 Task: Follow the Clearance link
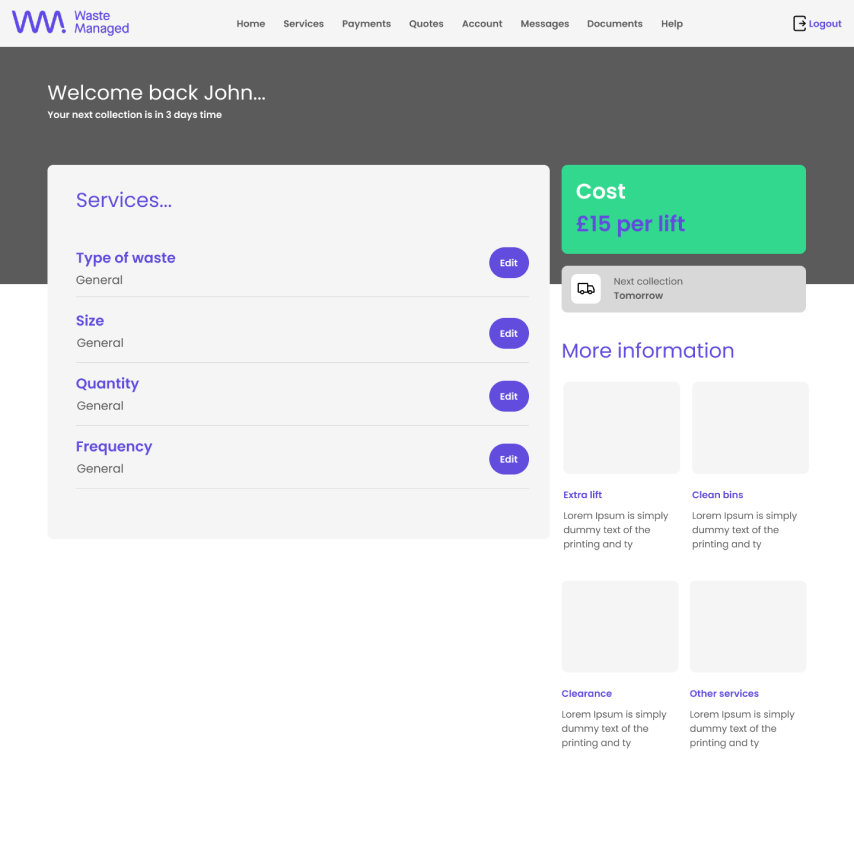pos(587,693)
